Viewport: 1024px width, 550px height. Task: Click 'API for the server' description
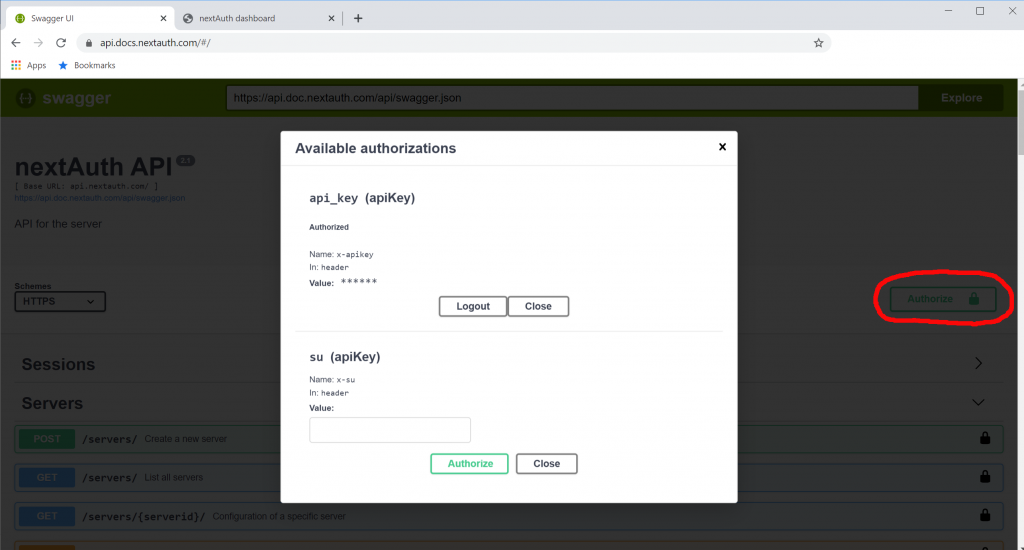point(58,224)
